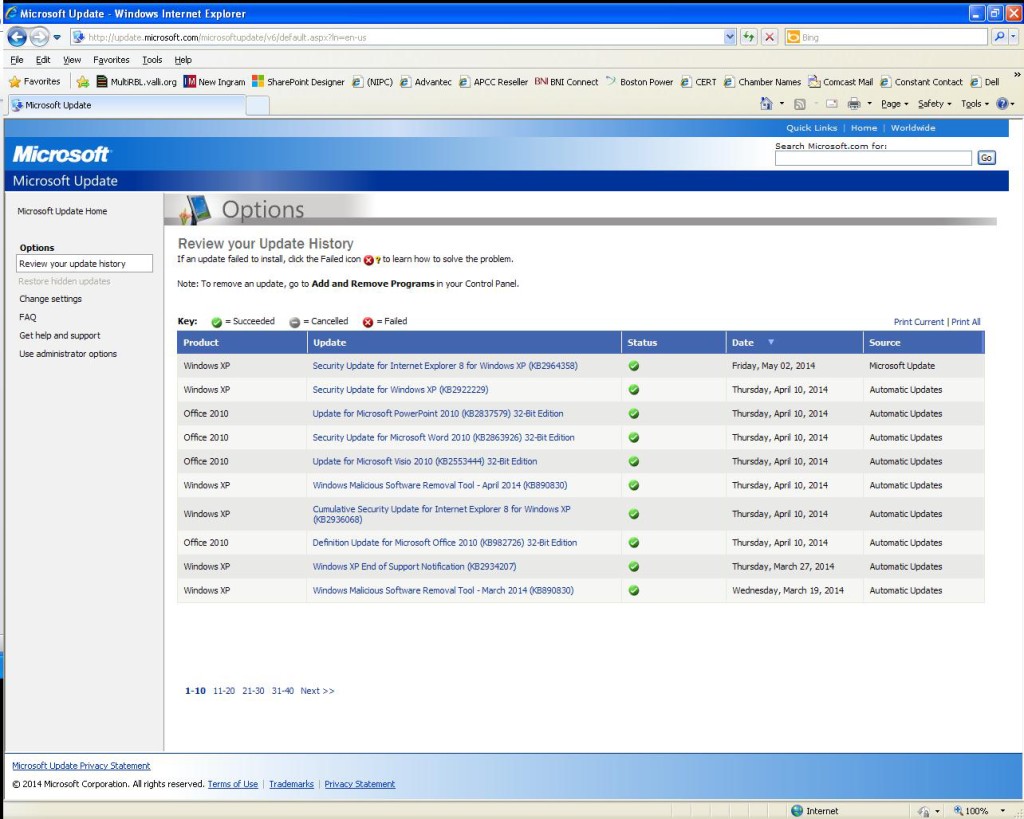Image resolution: width=1024 pixels, height=819 pixels.
Task: Open Help via the blue question mark icon
Action: pos(1002,103)
